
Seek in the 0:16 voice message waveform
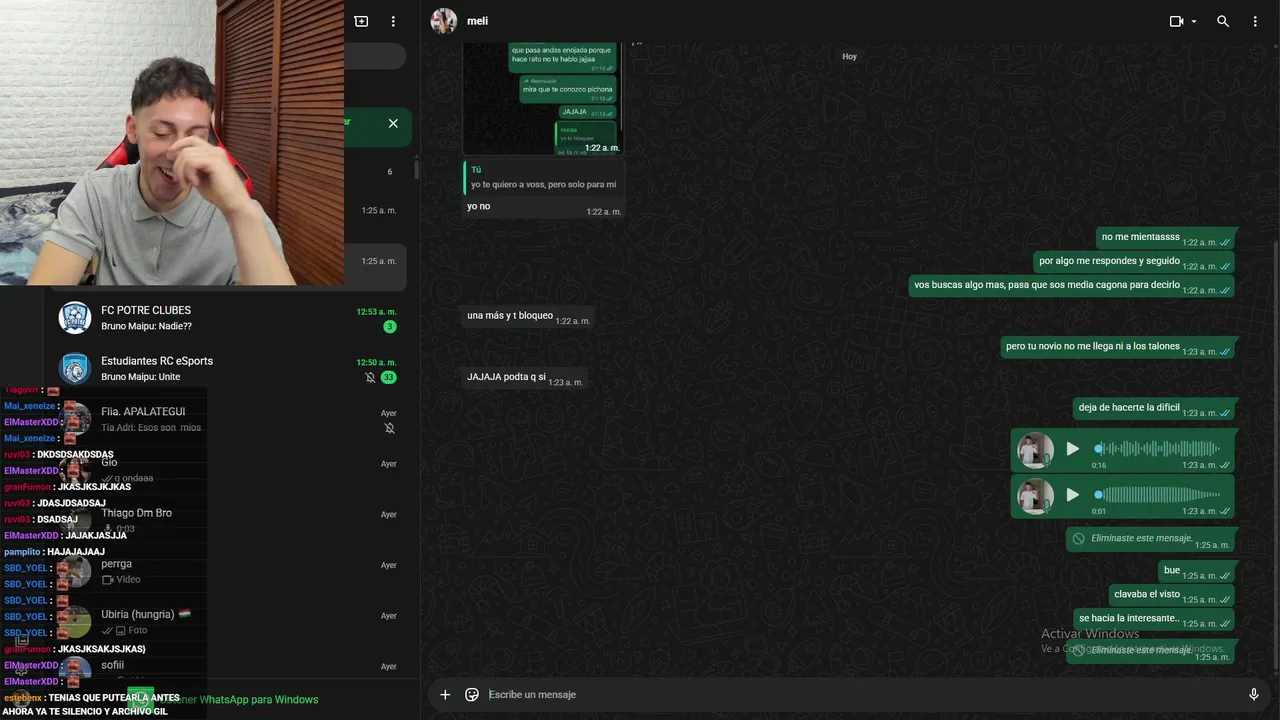tap(1158, 449)
